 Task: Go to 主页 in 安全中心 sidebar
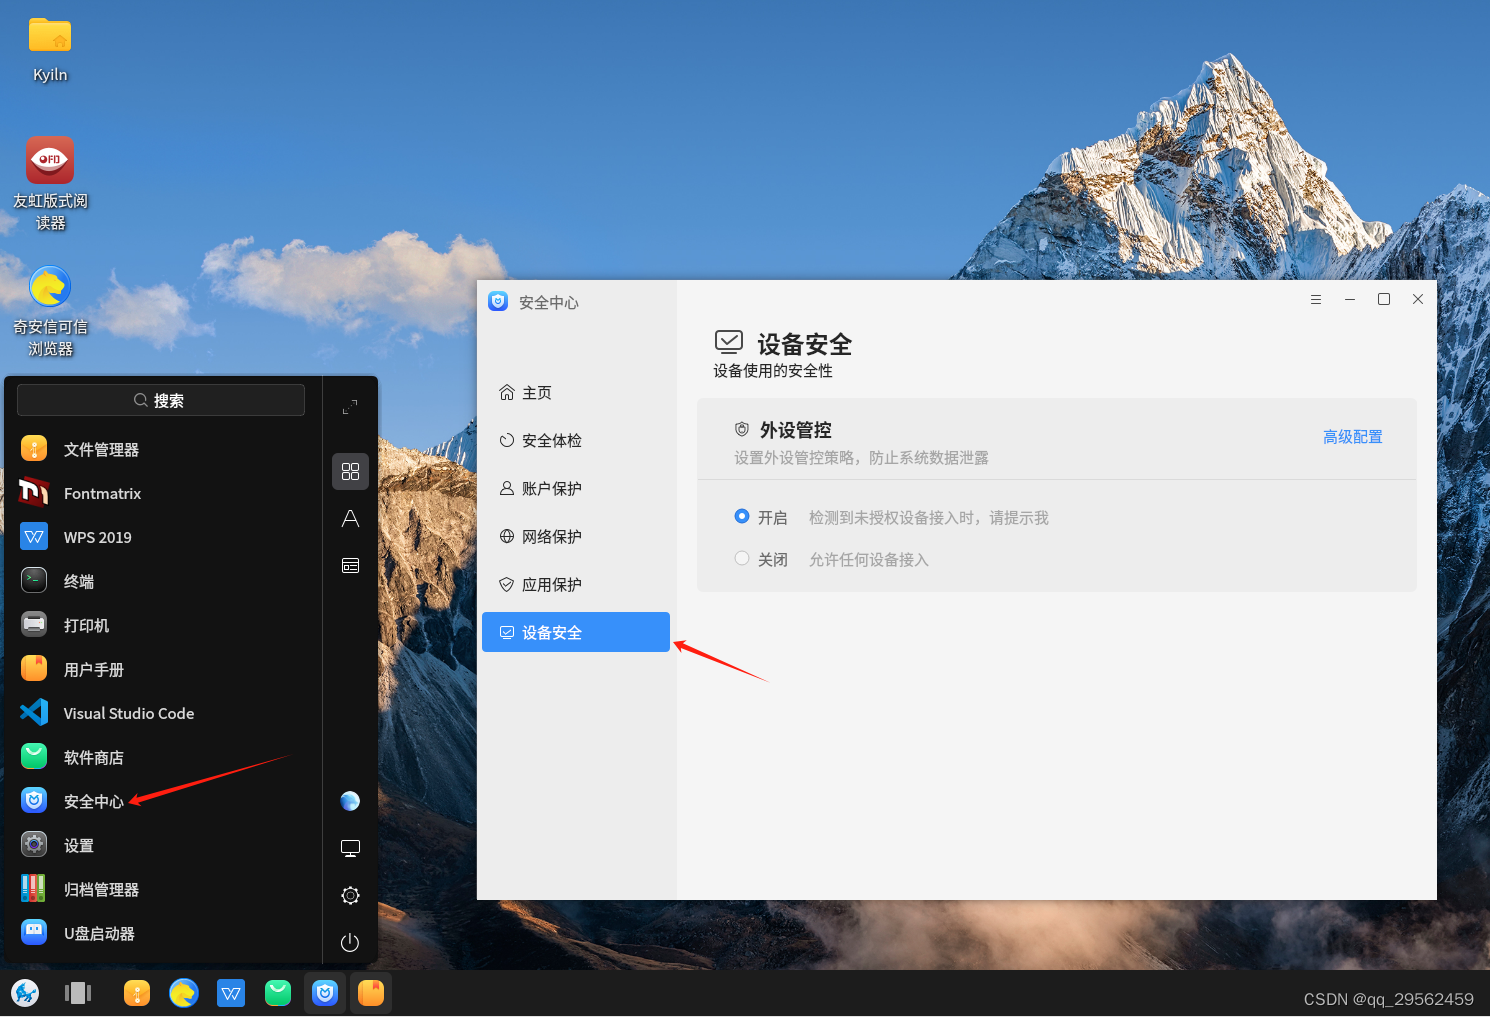[x=576, y=392]
